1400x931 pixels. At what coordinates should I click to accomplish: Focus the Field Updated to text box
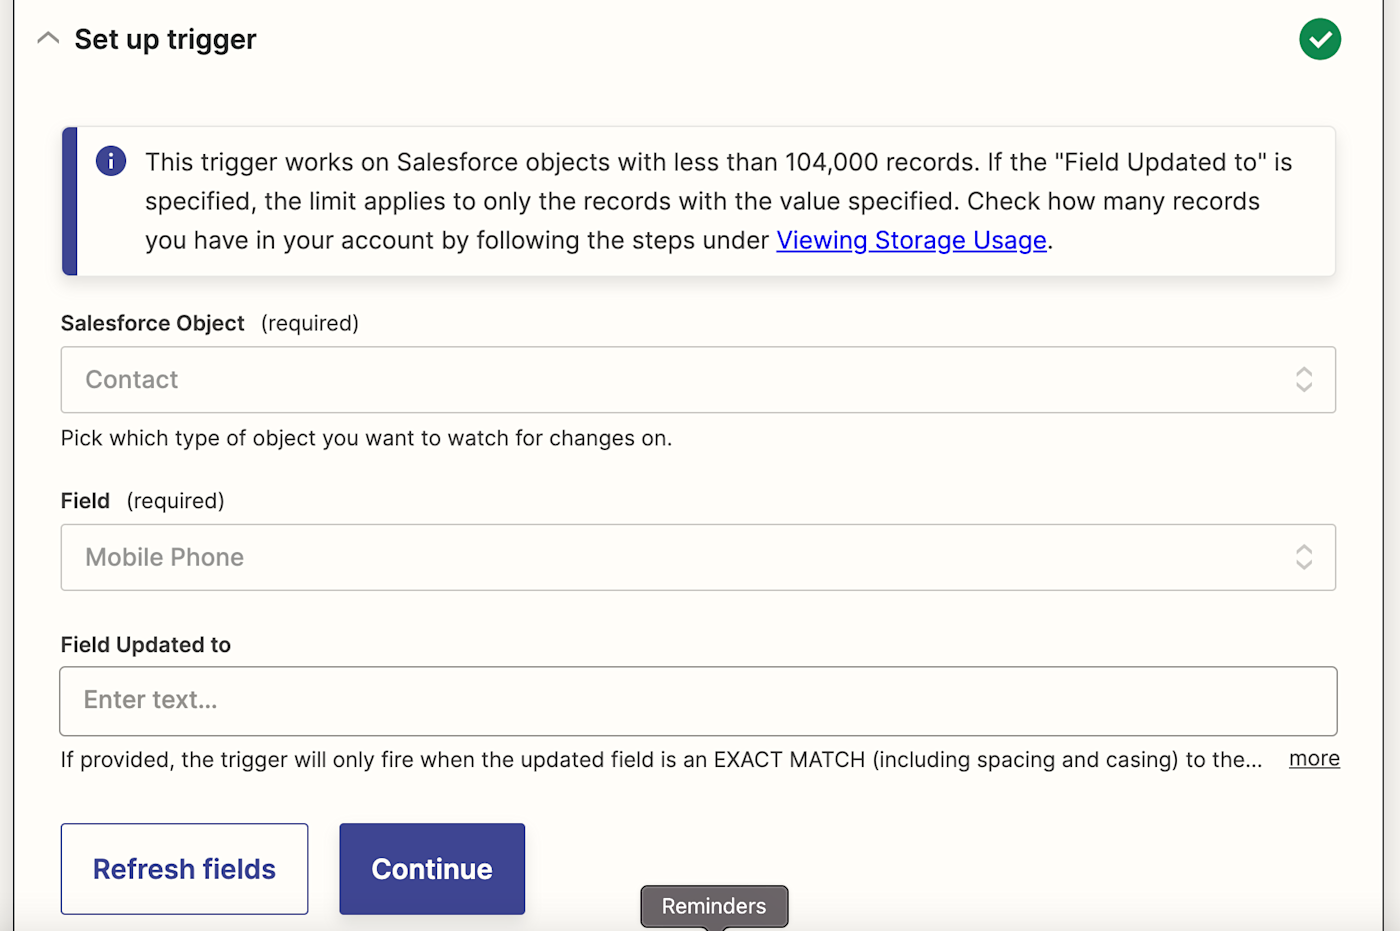click(x=698, y=701)
